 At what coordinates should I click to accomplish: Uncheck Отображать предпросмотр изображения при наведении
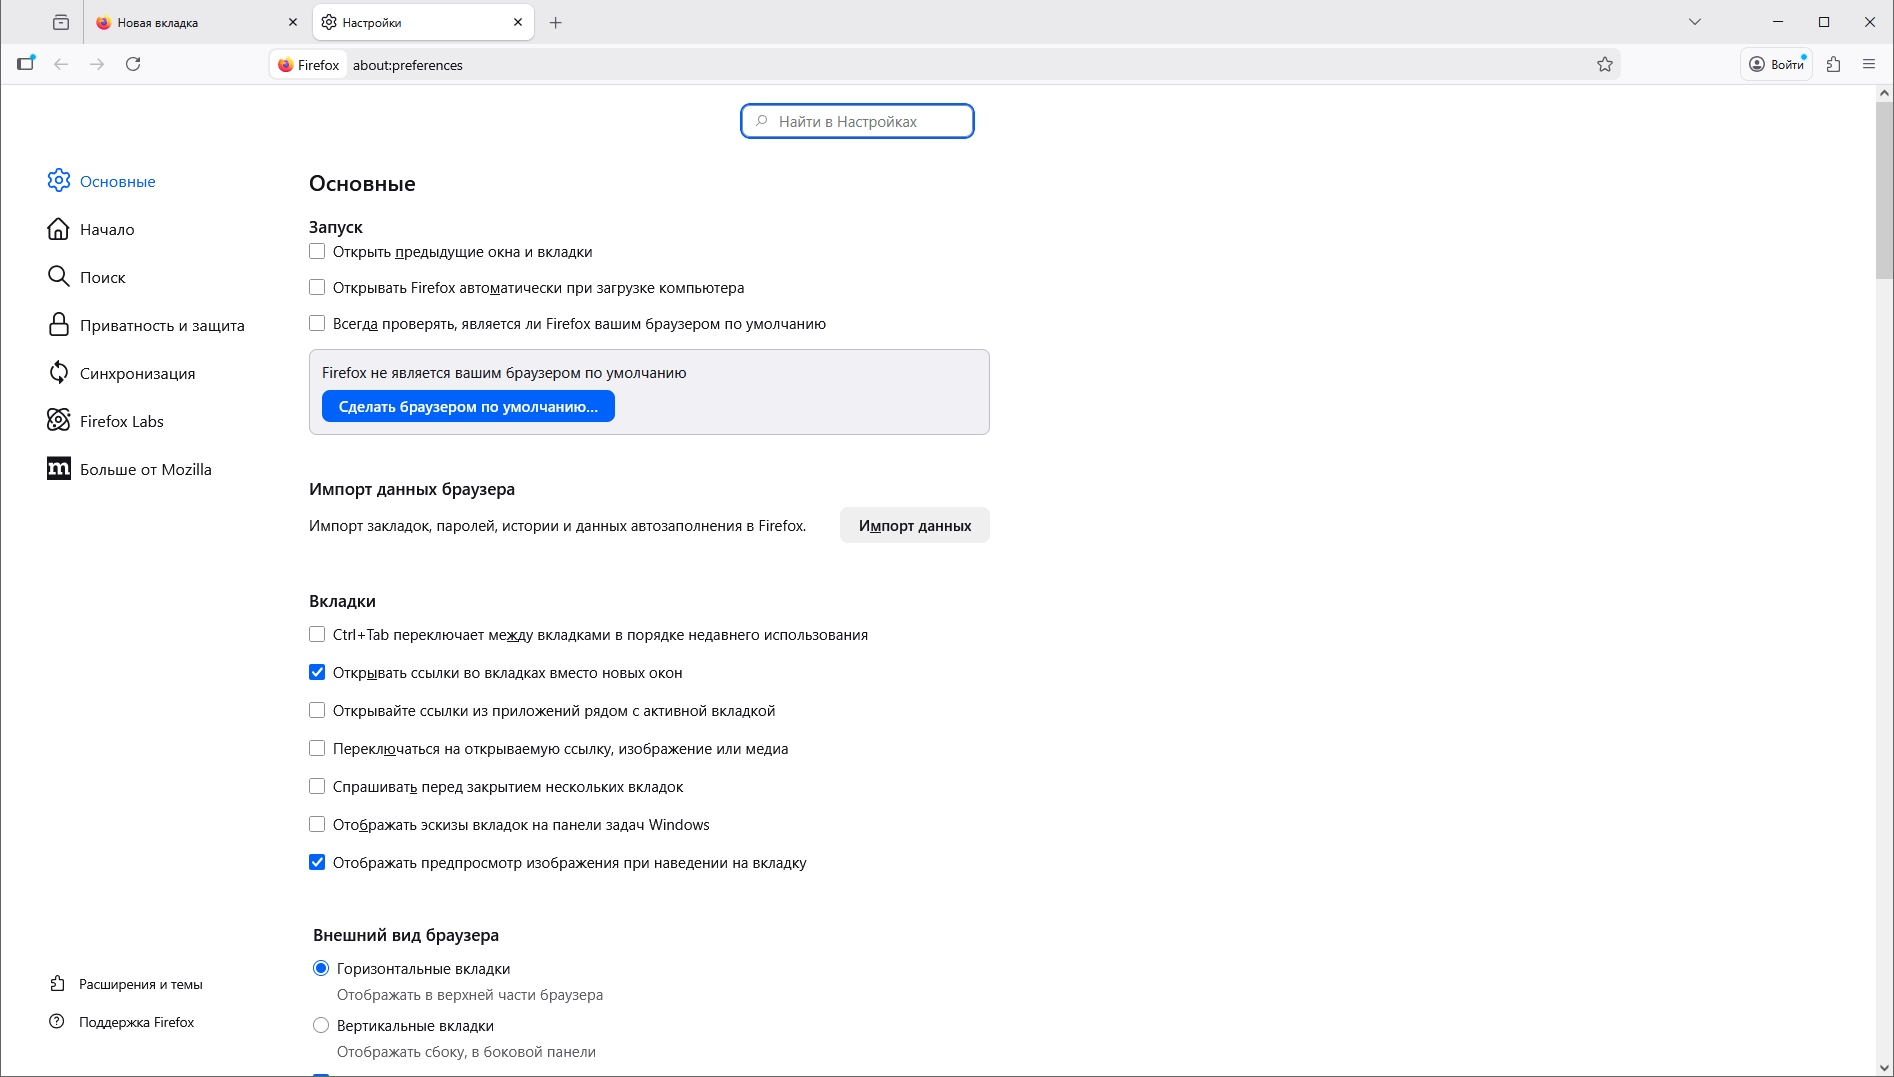[317, 863]
